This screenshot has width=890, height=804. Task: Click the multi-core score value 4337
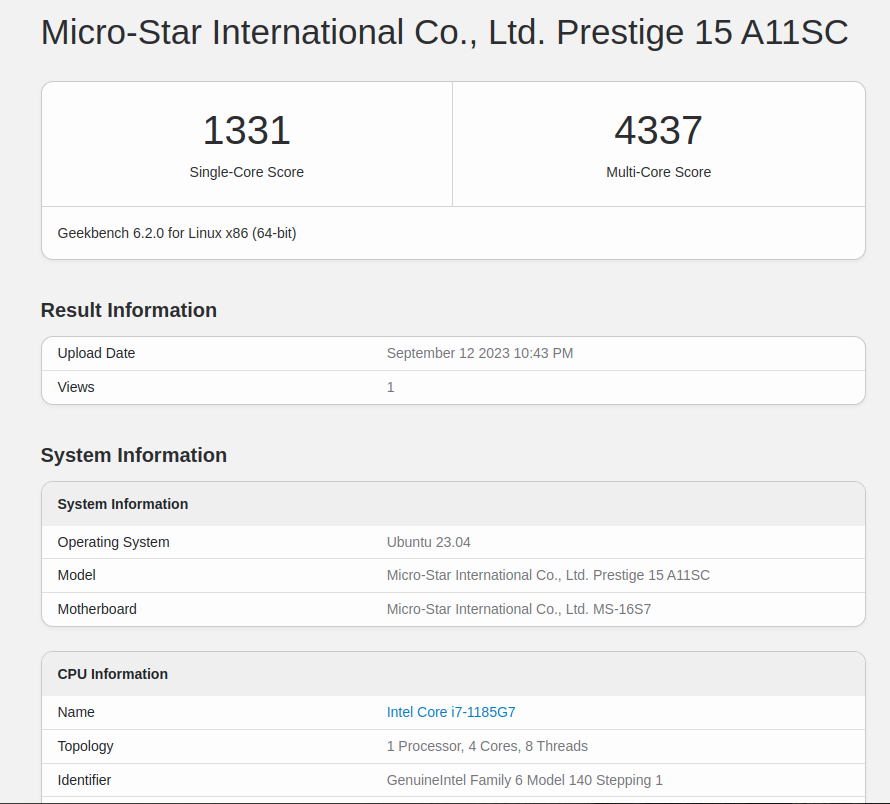[658, 131]
